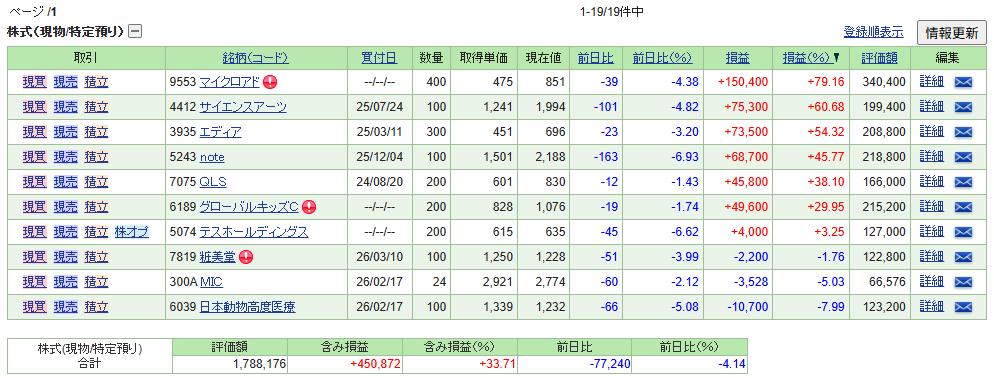This screenshot has height=378, width=994.
Task: Click the red alert icon next to 粧美堂
Action: 247,257
